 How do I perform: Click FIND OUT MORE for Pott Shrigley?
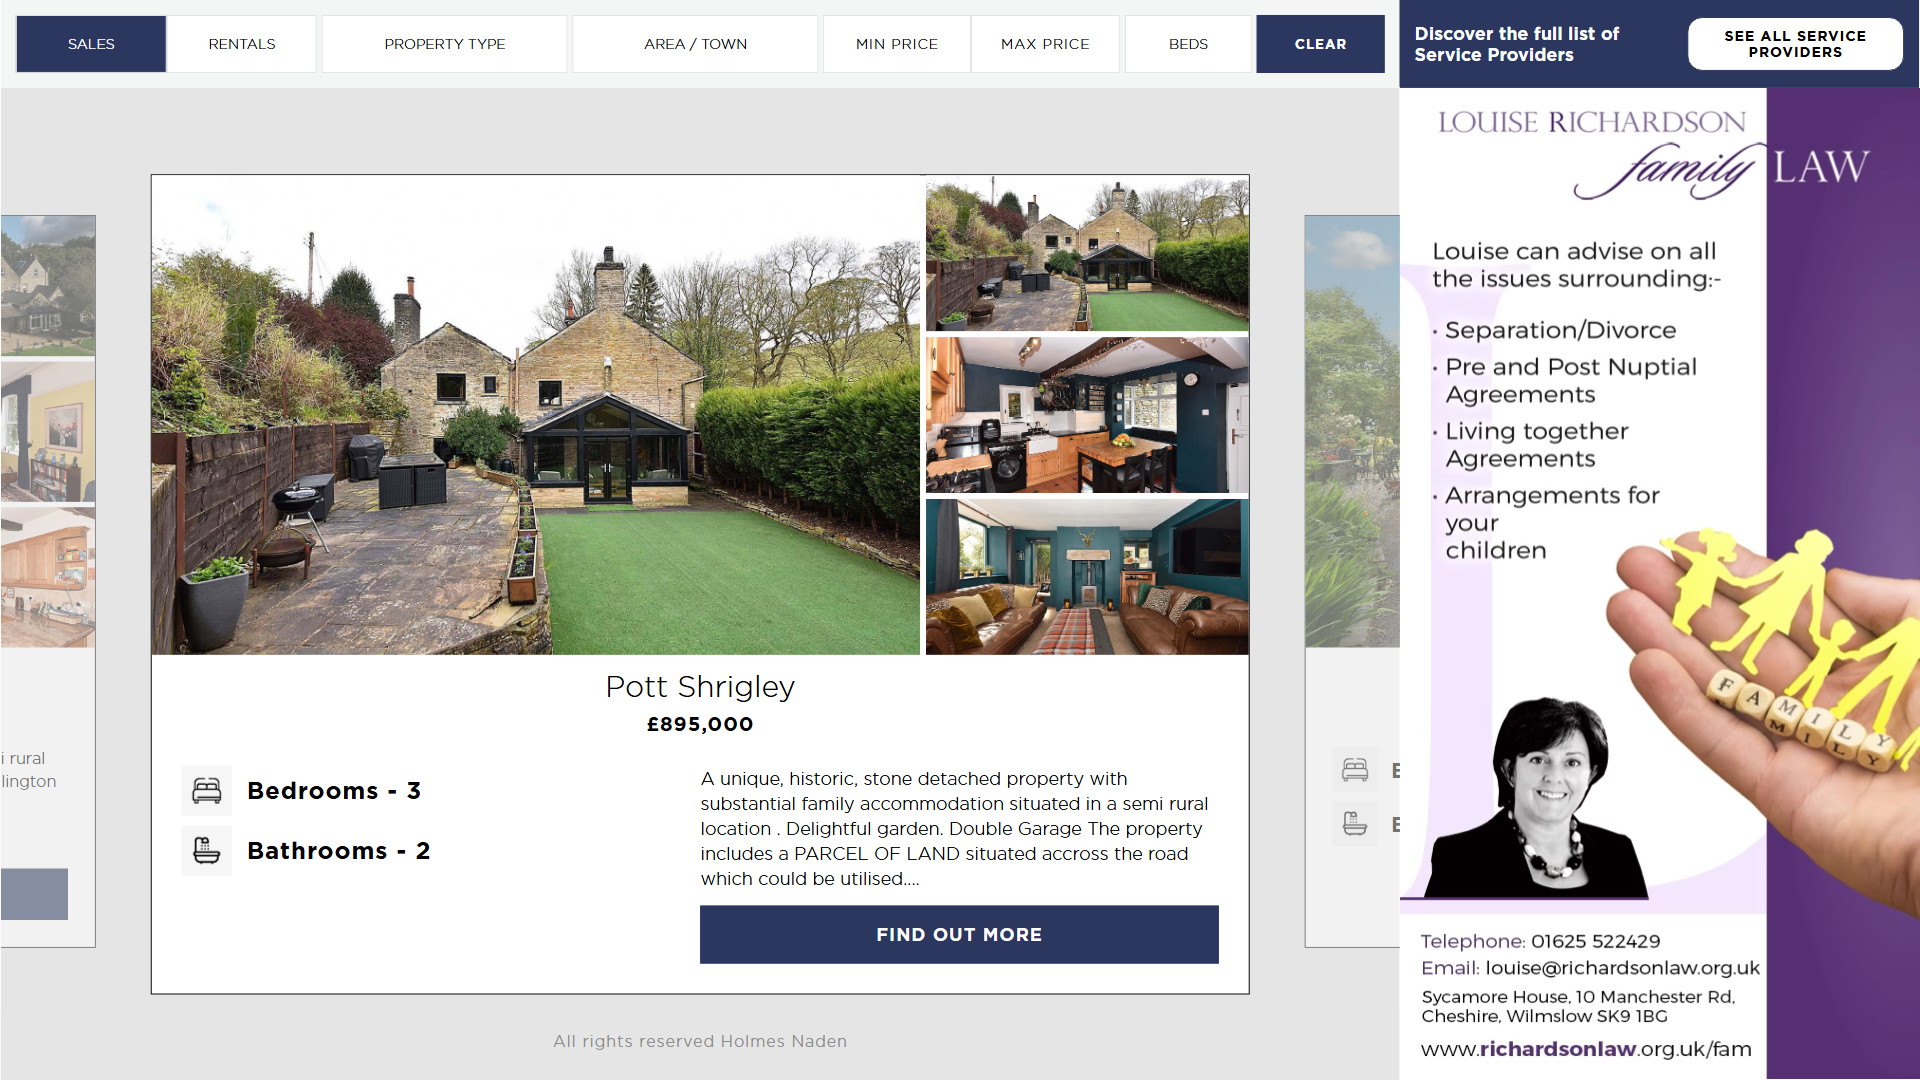coord(959,935)
